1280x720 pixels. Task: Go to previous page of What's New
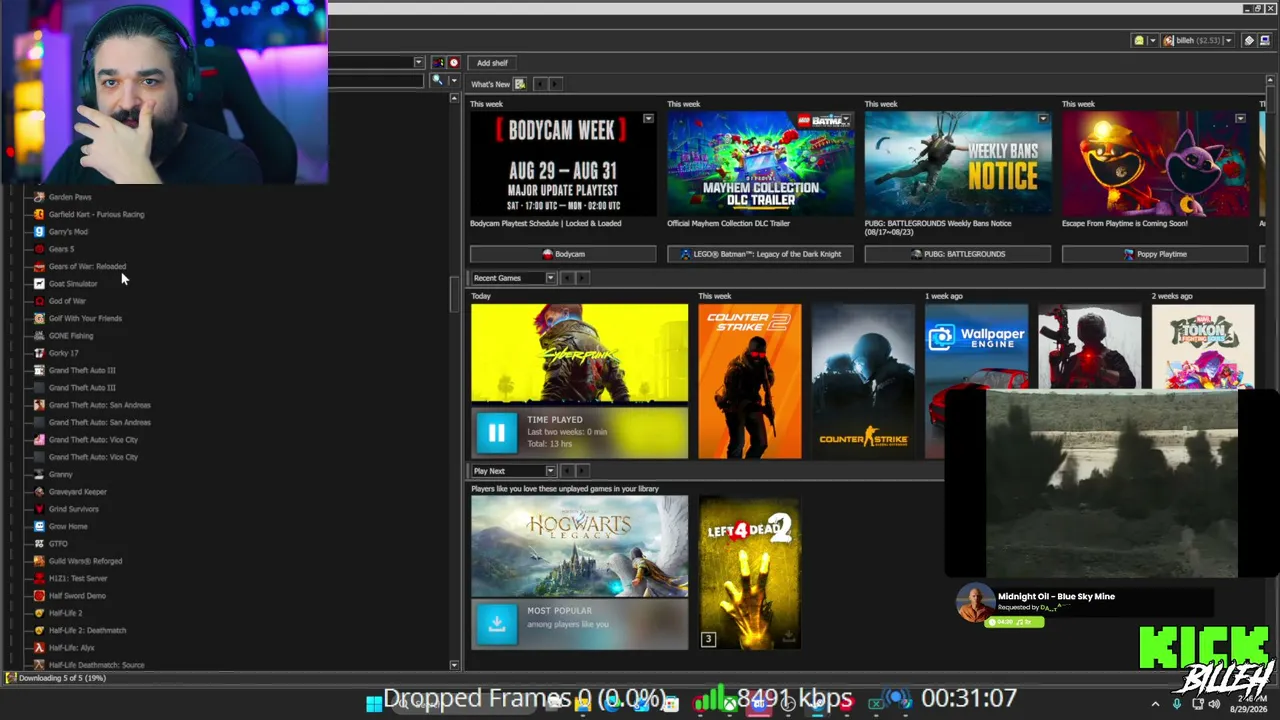tap(539, 84)
